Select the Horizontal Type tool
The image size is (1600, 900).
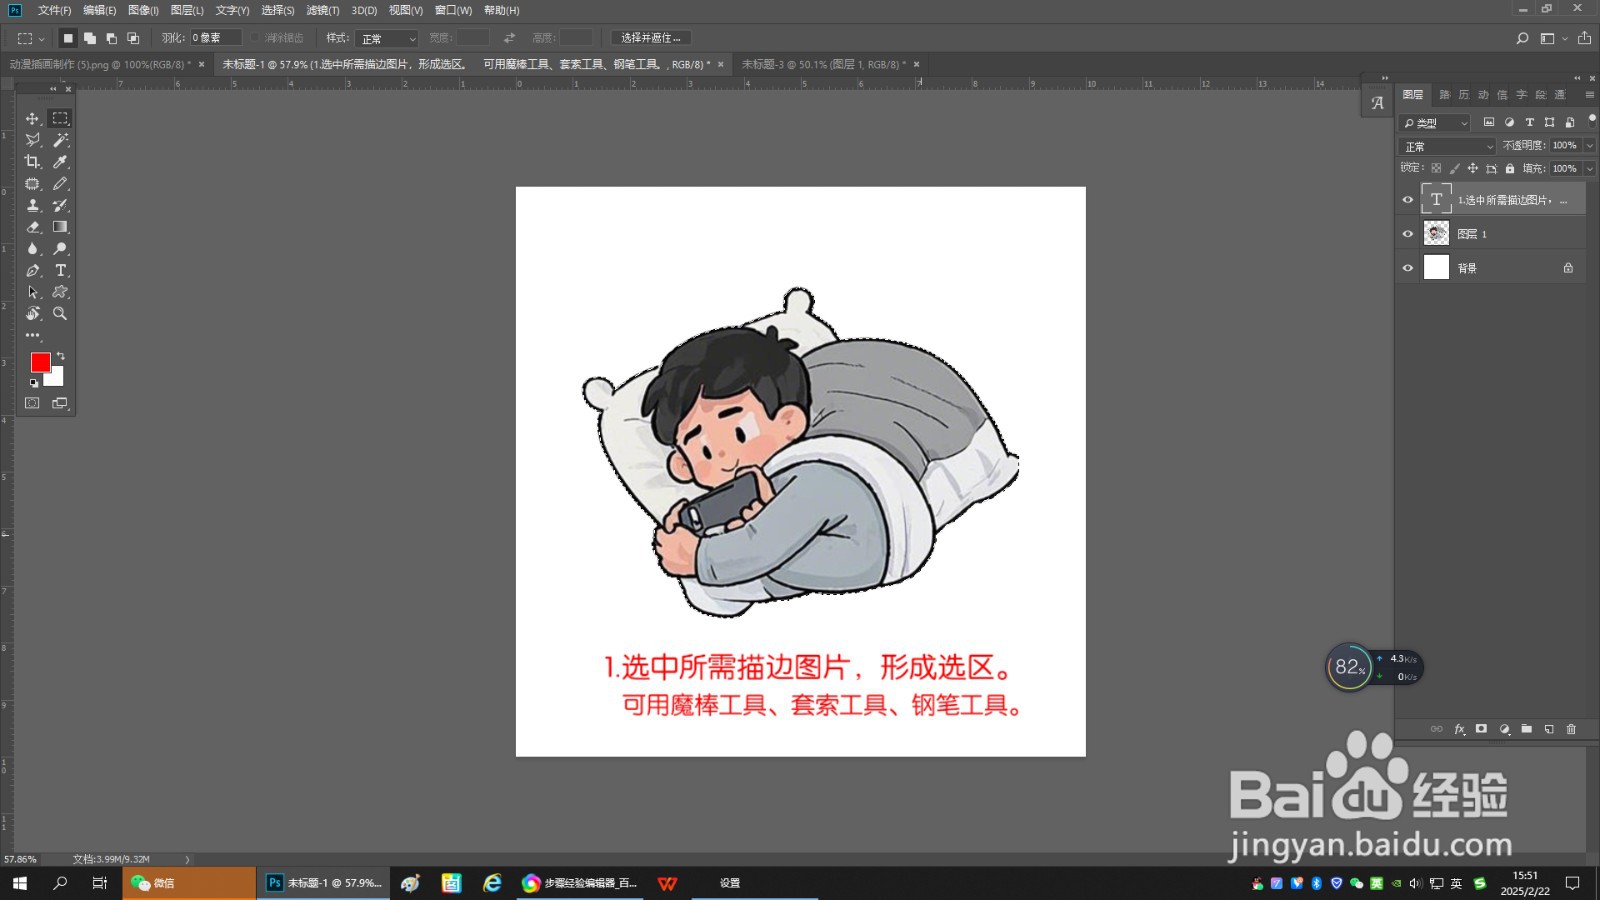[60, 270]
